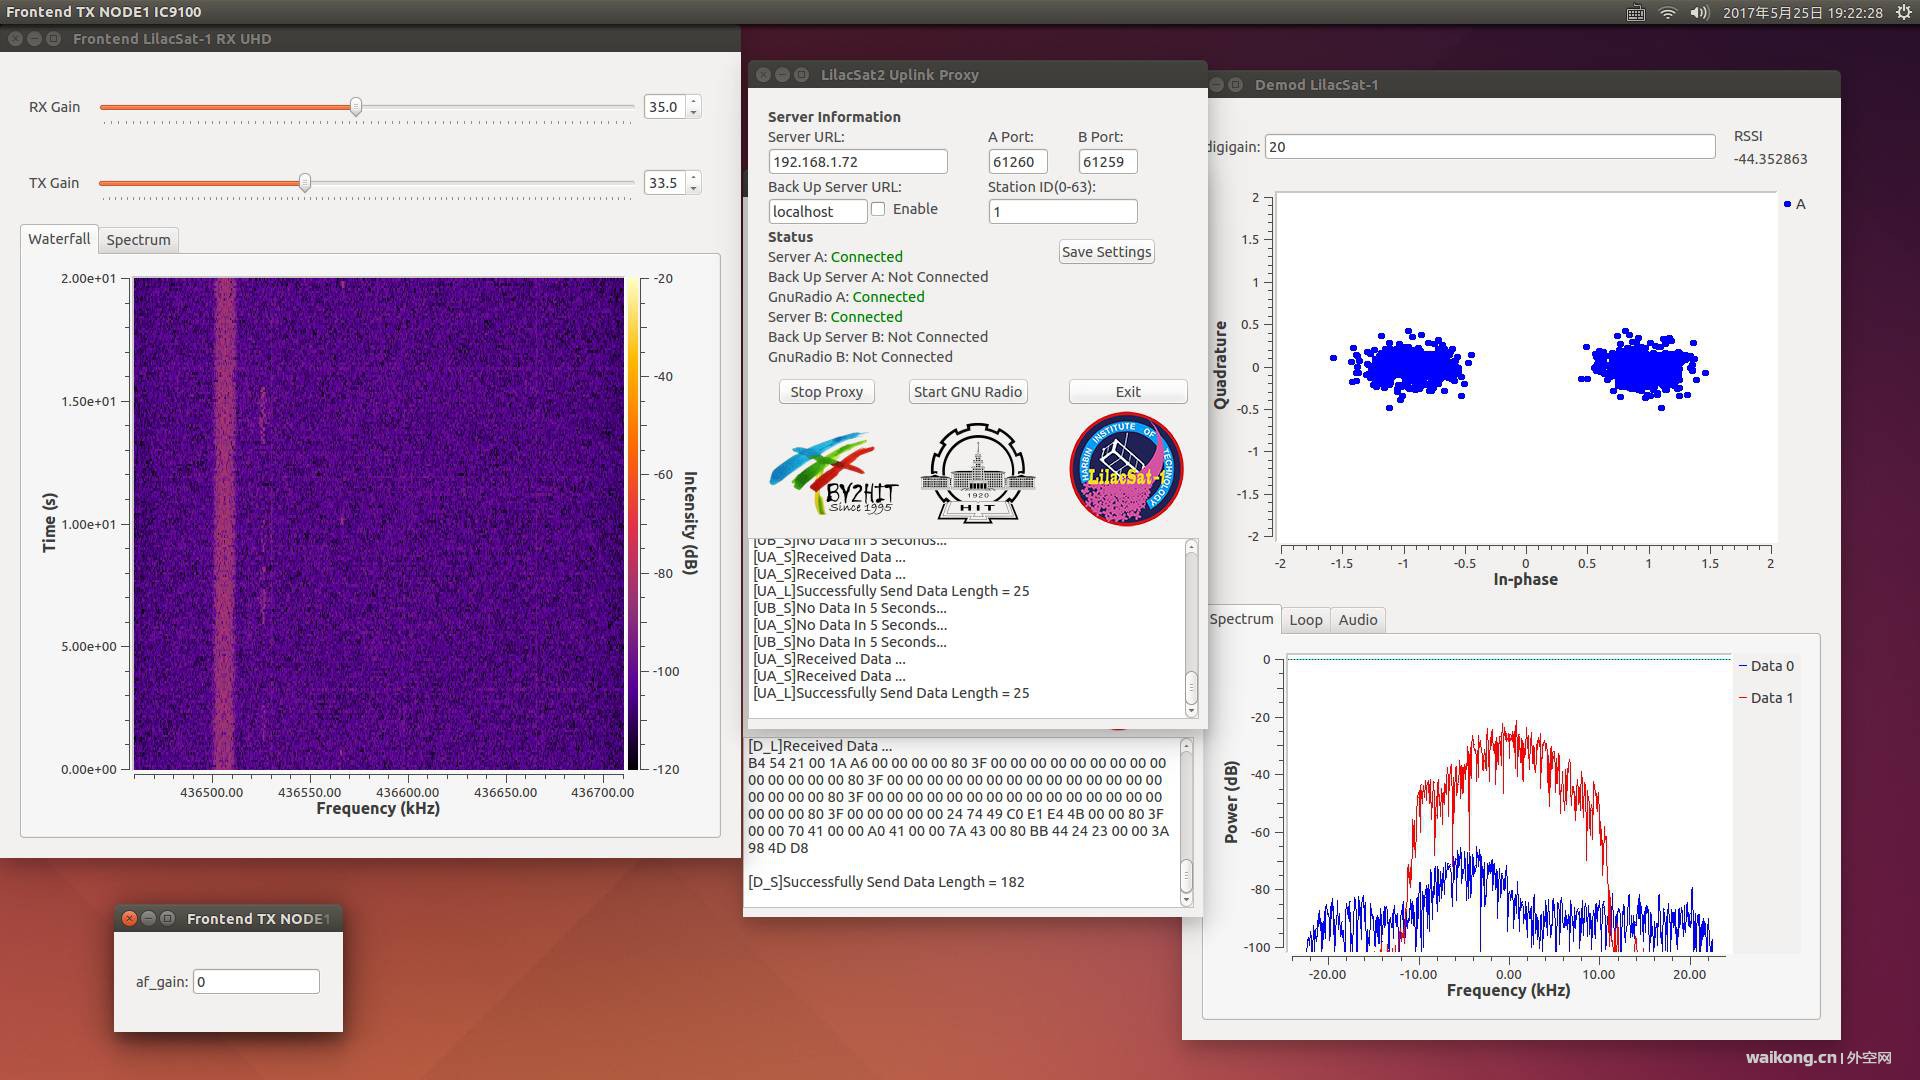Click the Server B: Connected status line

[835, 317]
